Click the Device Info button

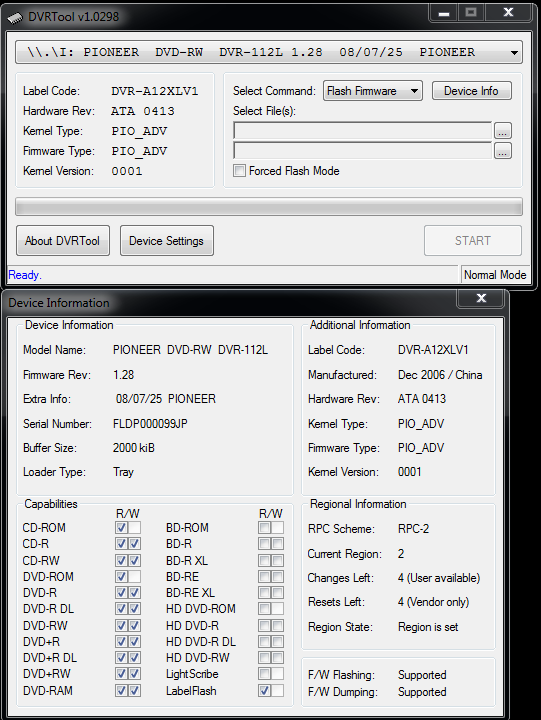click(x=471, y=91)
